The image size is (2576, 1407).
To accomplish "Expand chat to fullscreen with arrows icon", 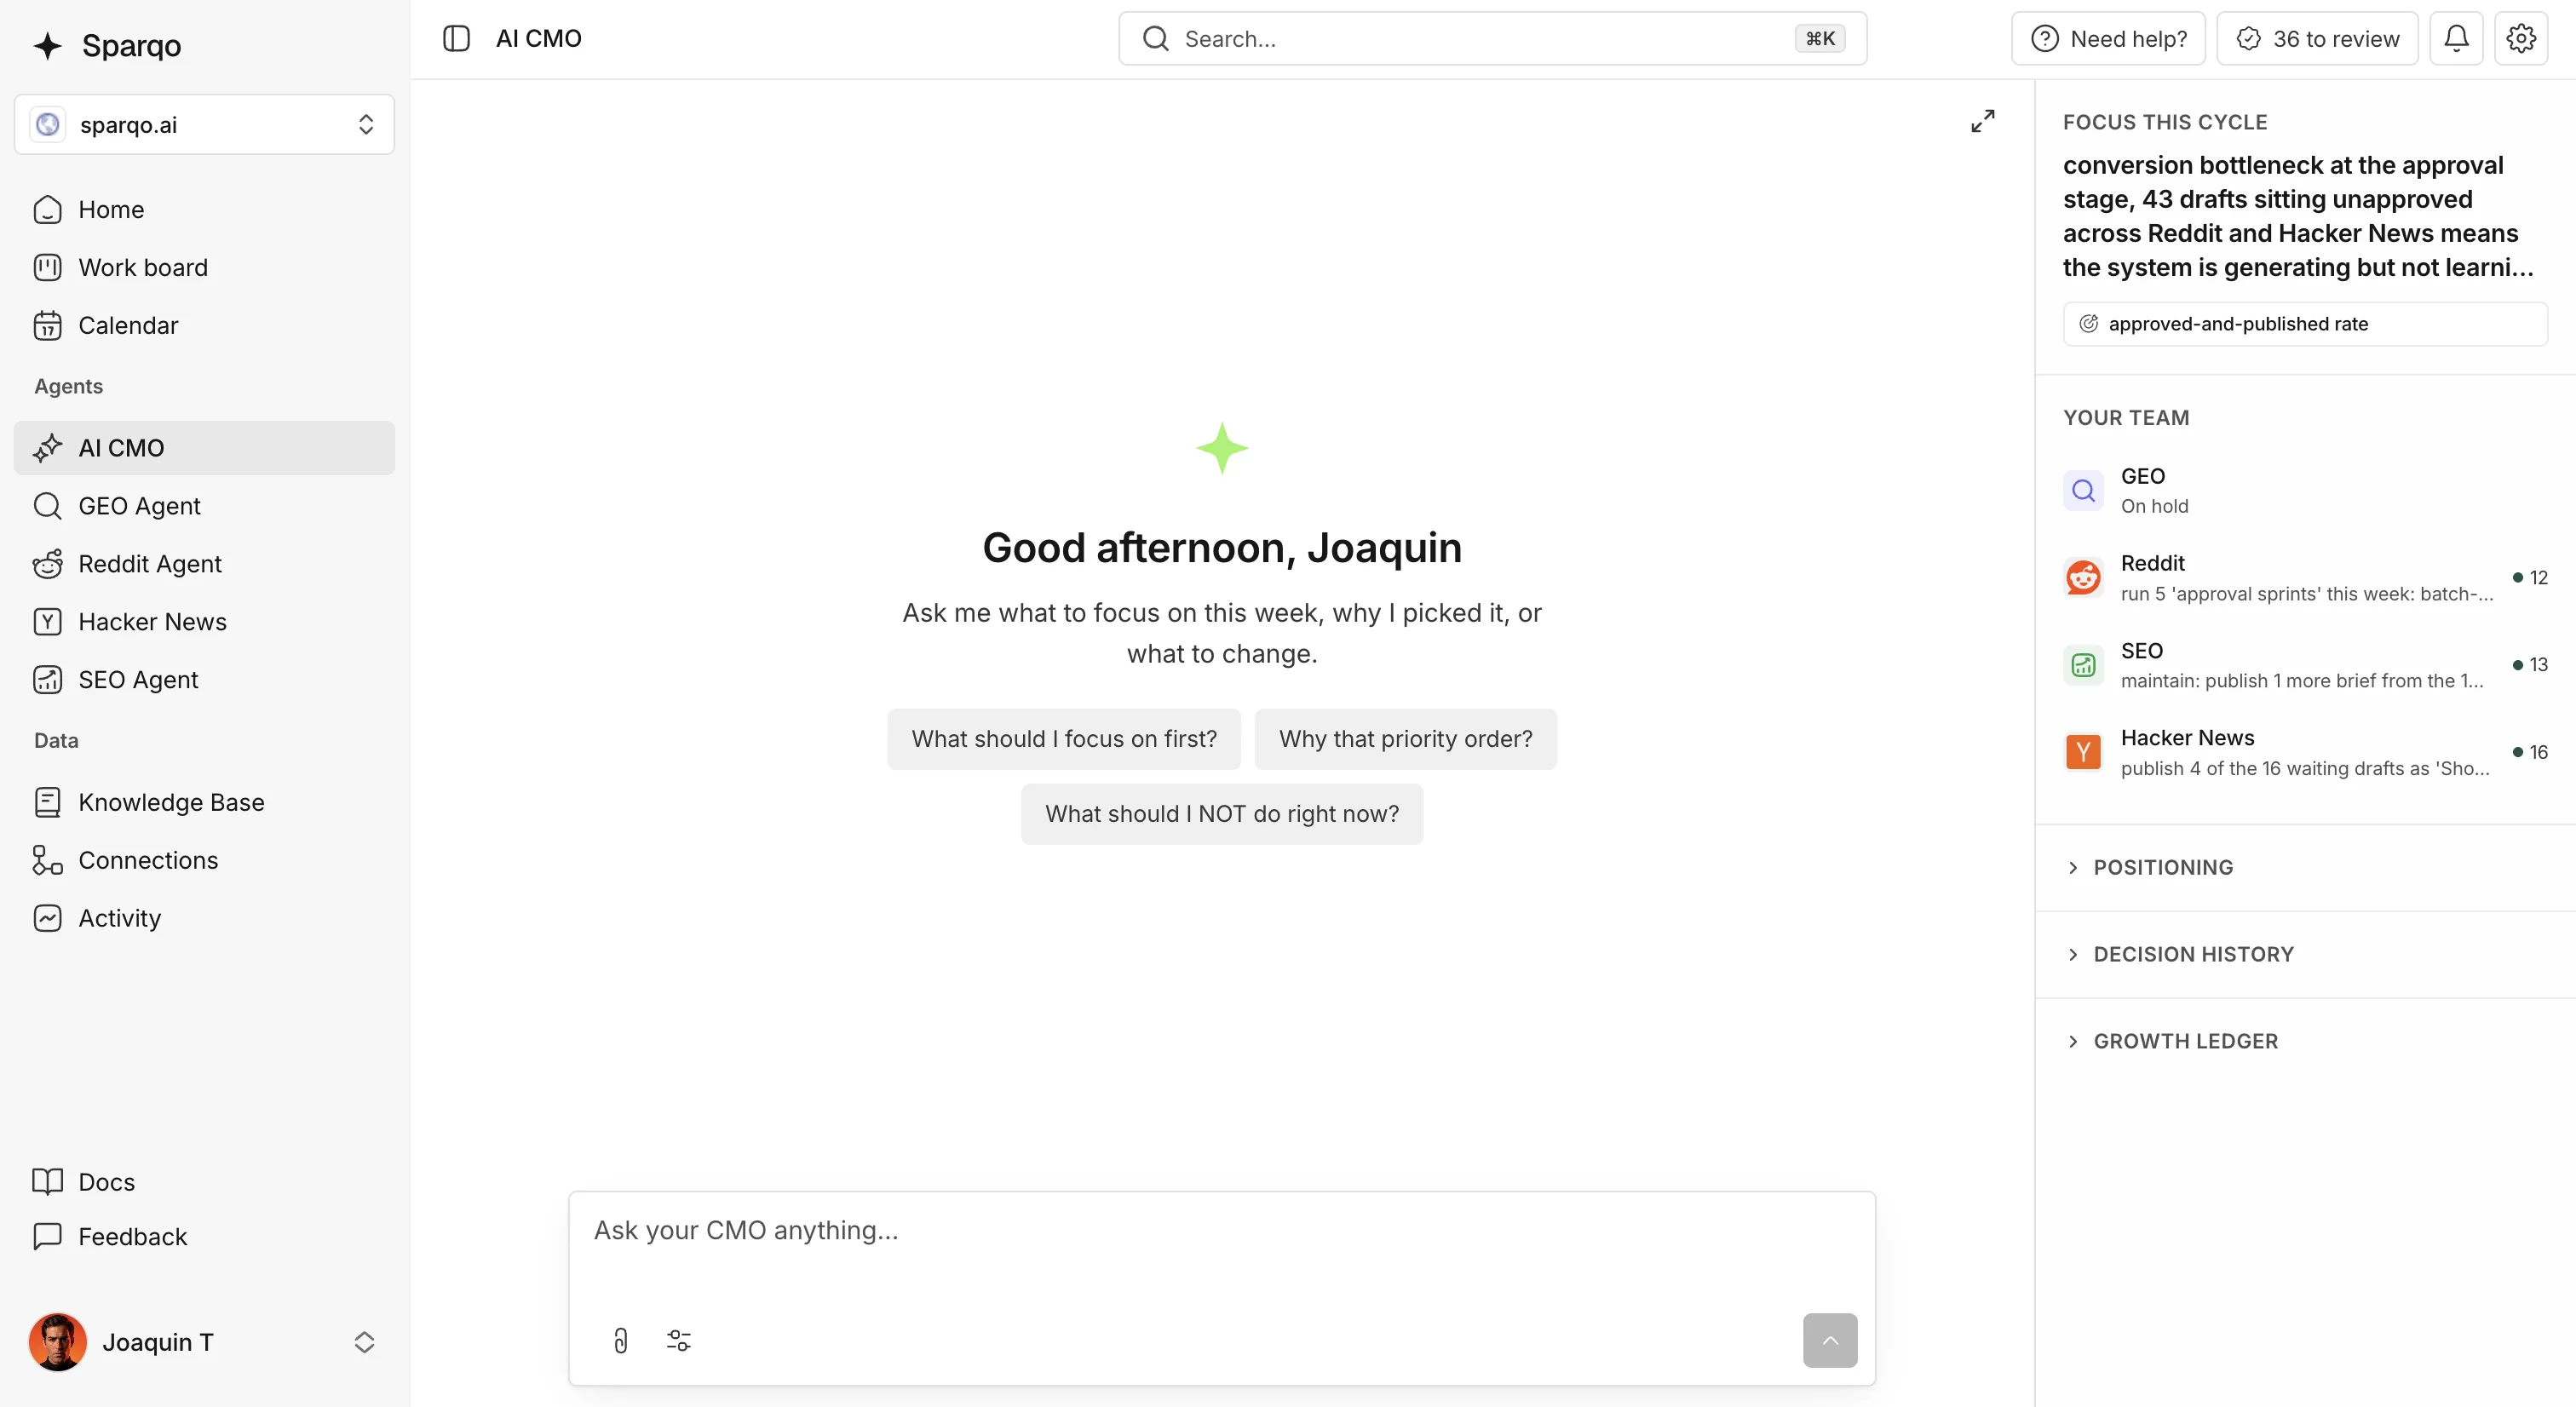I will click(1982, 121).
